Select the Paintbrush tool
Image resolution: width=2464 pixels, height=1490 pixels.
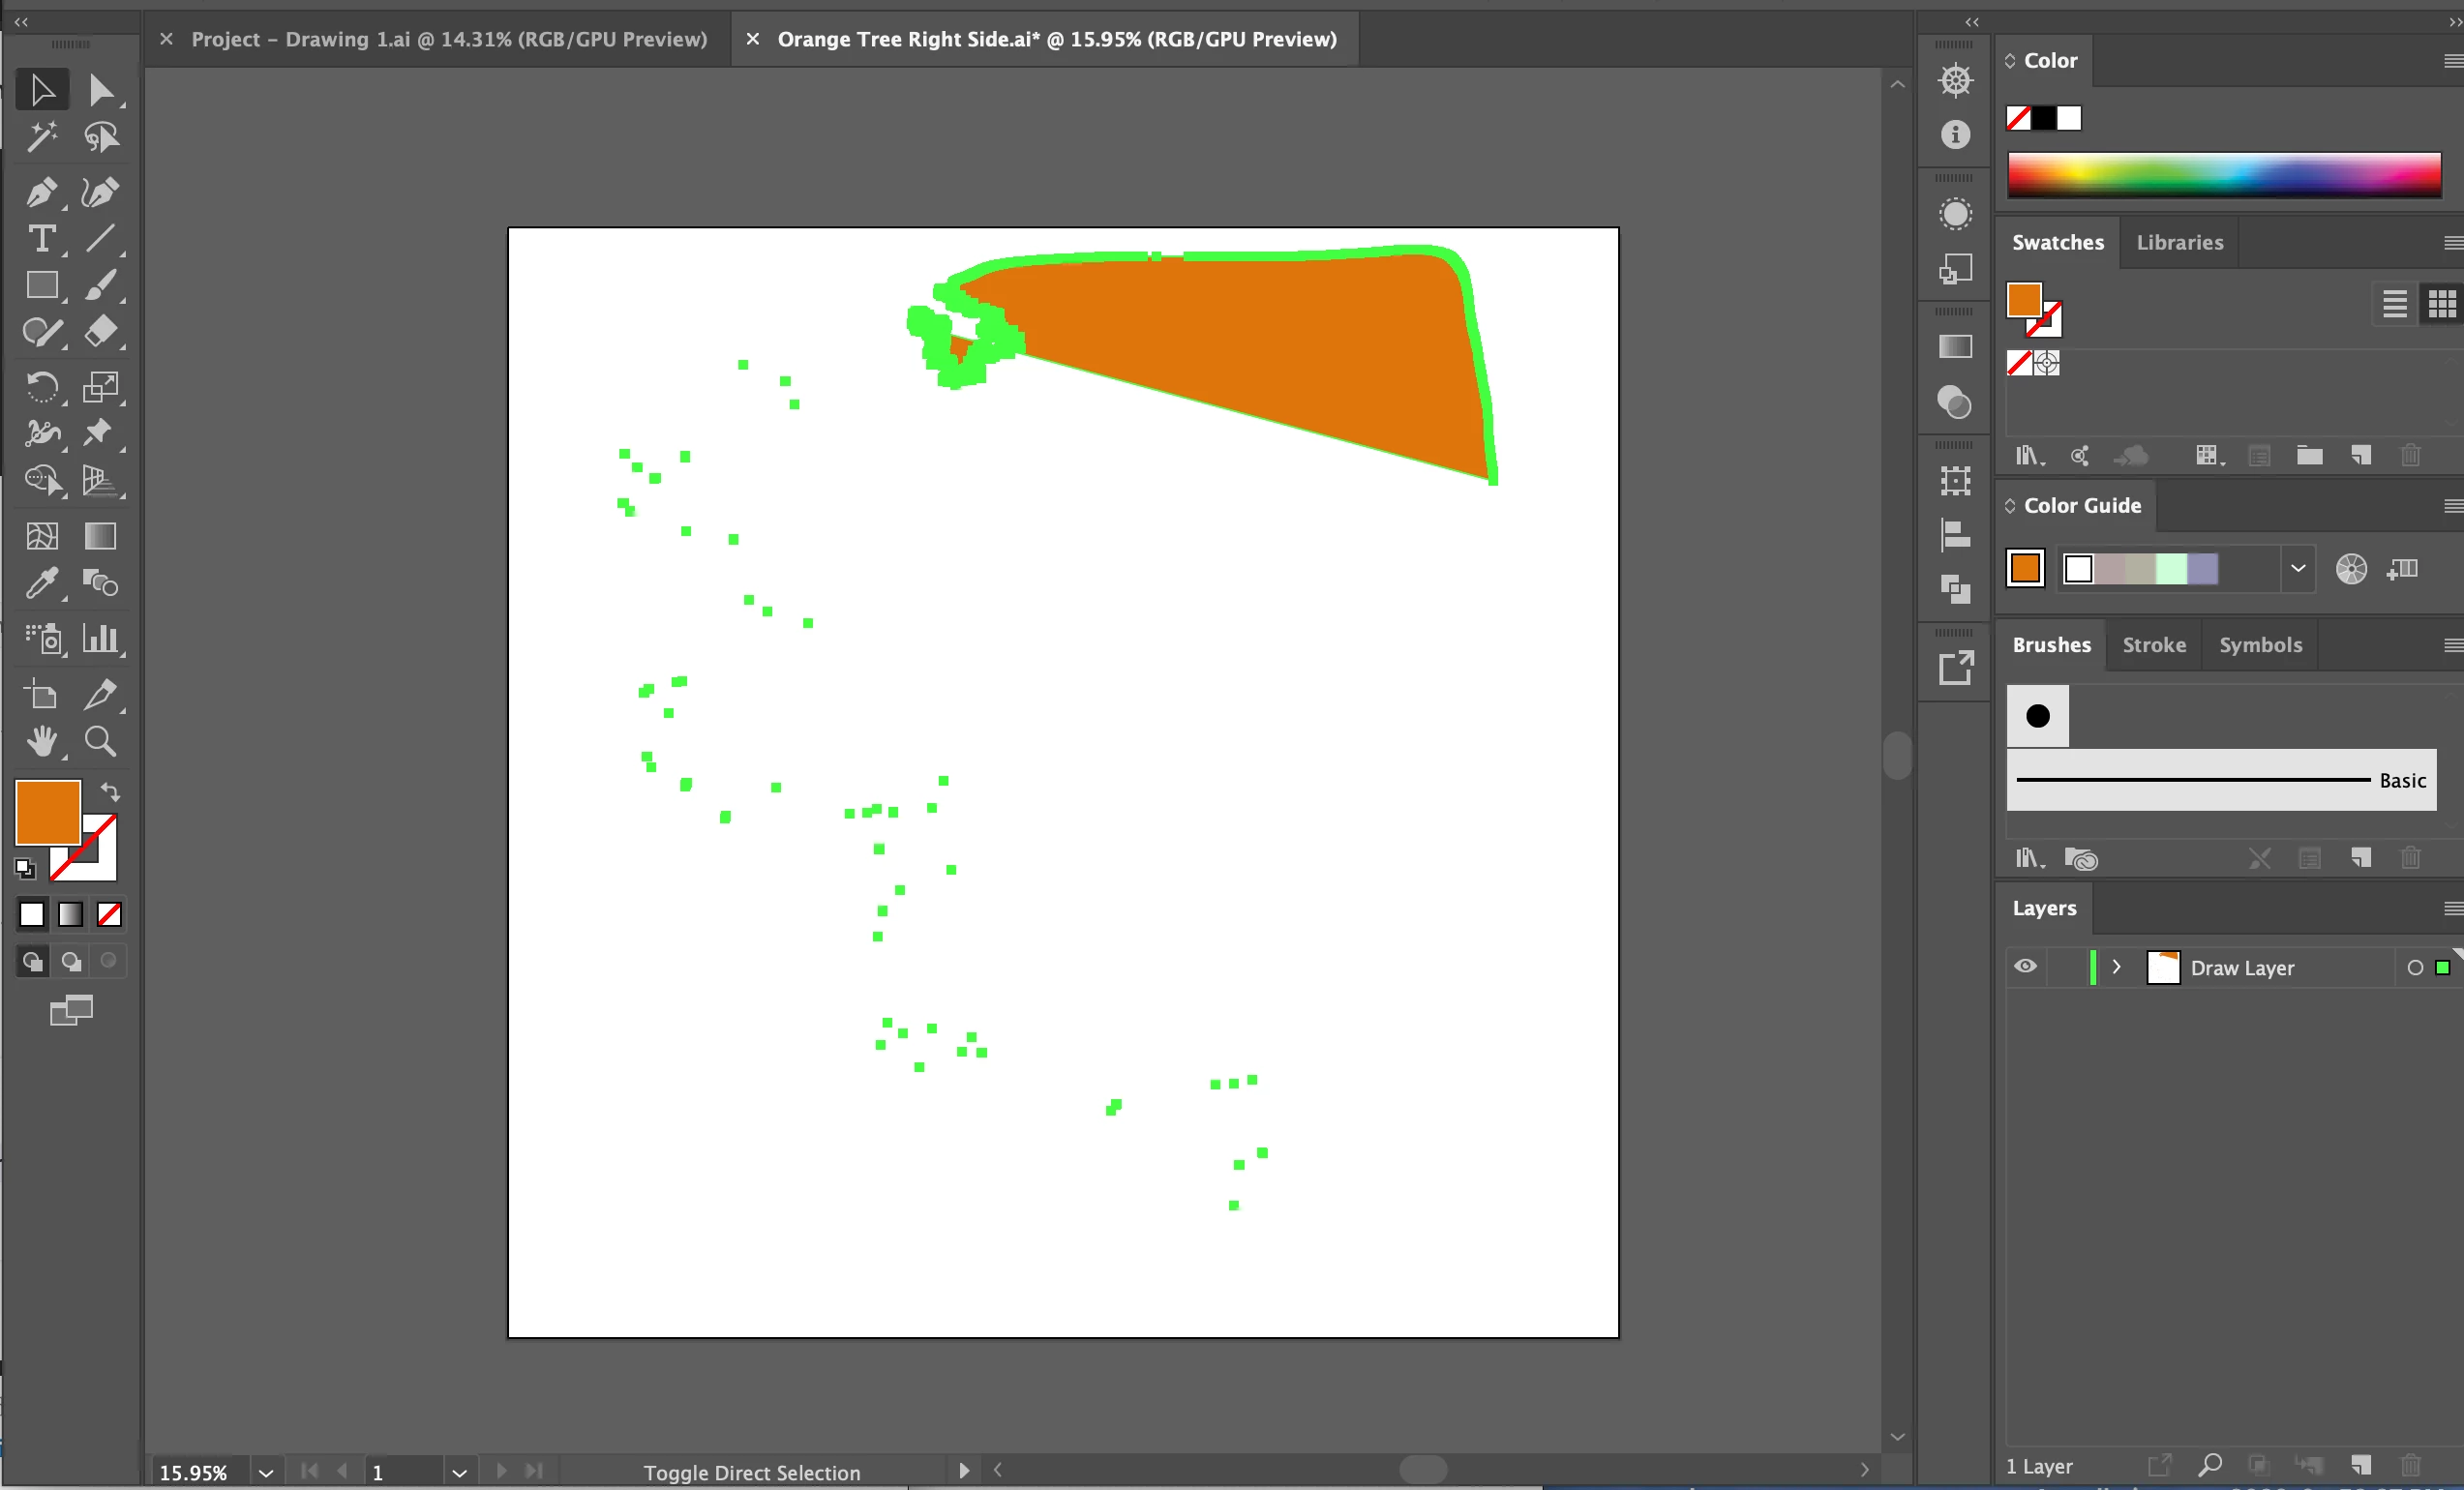pos(100,286)
